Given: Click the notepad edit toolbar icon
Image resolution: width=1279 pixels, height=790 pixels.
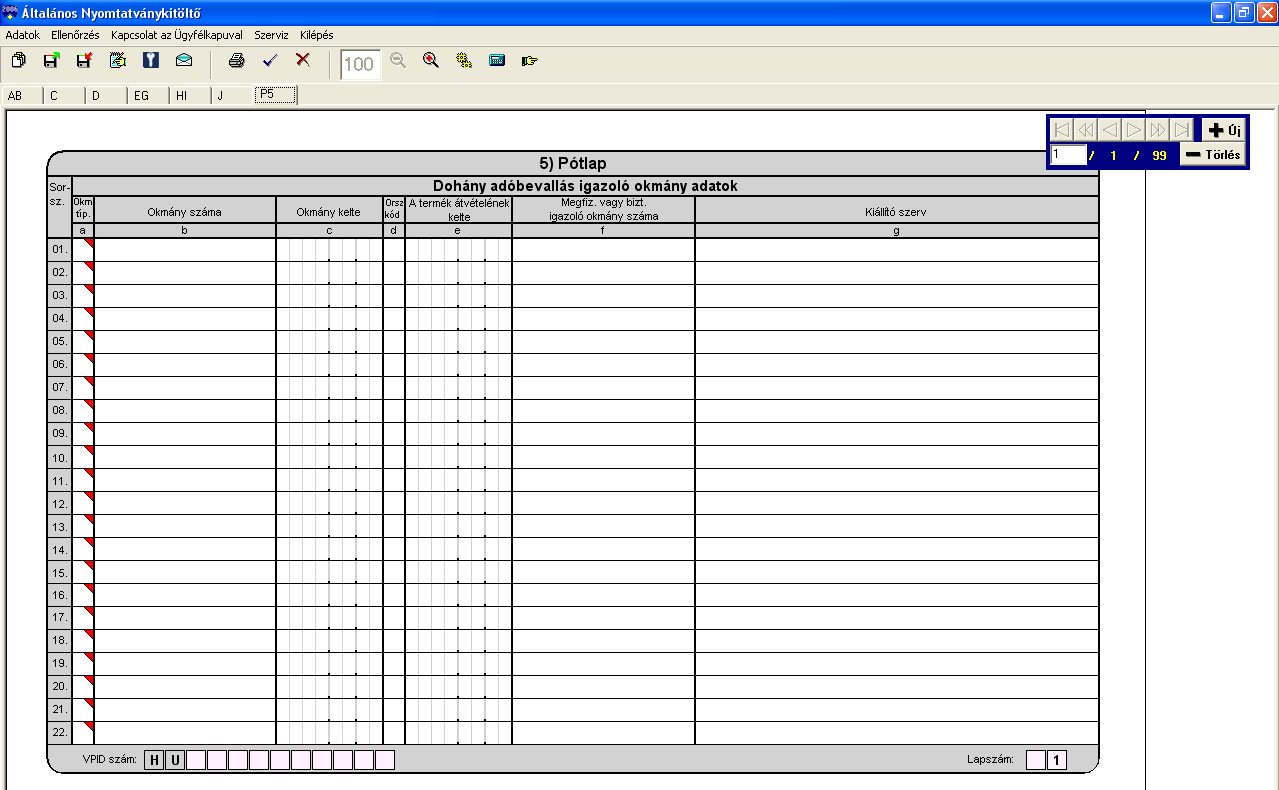Looking at the screenshot, I should [117, 61].
